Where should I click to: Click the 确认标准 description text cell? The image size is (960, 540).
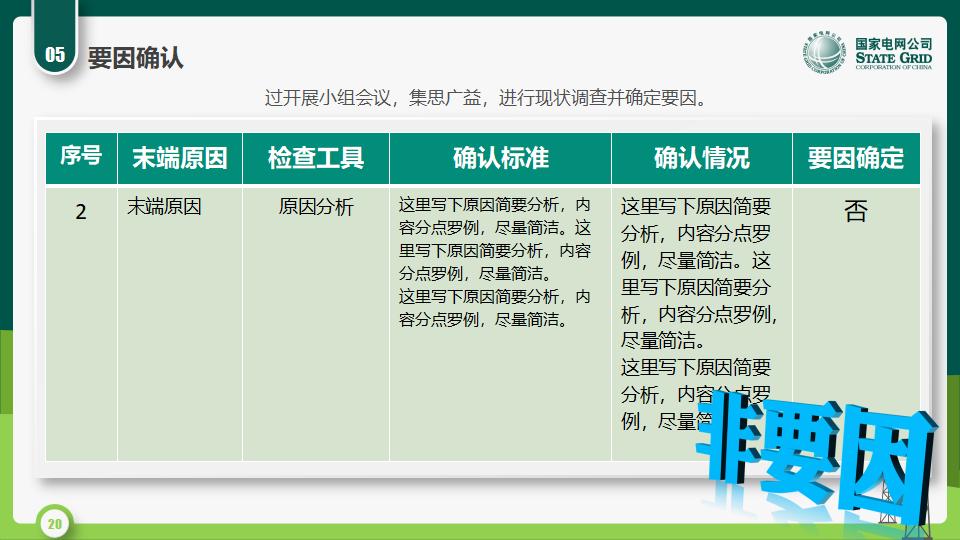500,323
